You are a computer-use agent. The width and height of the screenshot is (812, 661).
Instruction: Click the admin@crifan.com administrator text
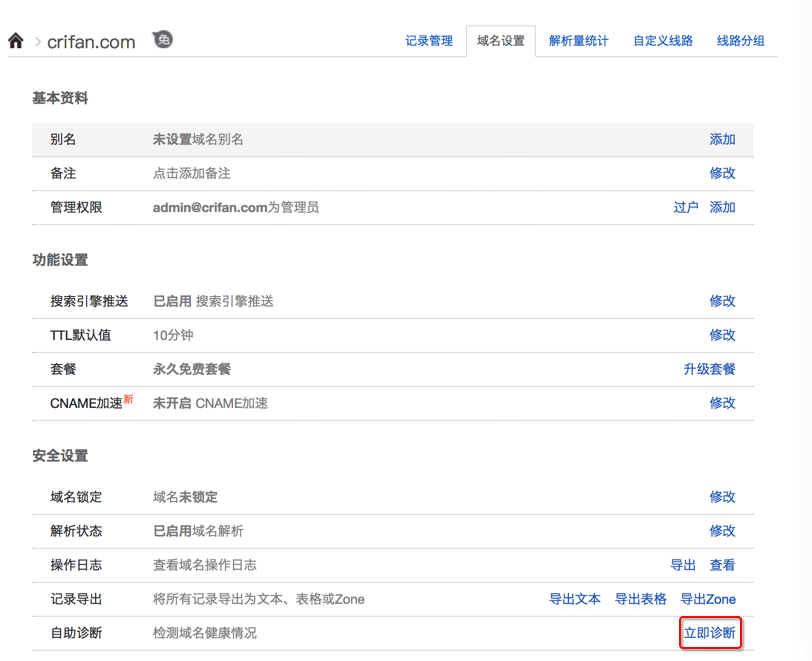point(236,207)
